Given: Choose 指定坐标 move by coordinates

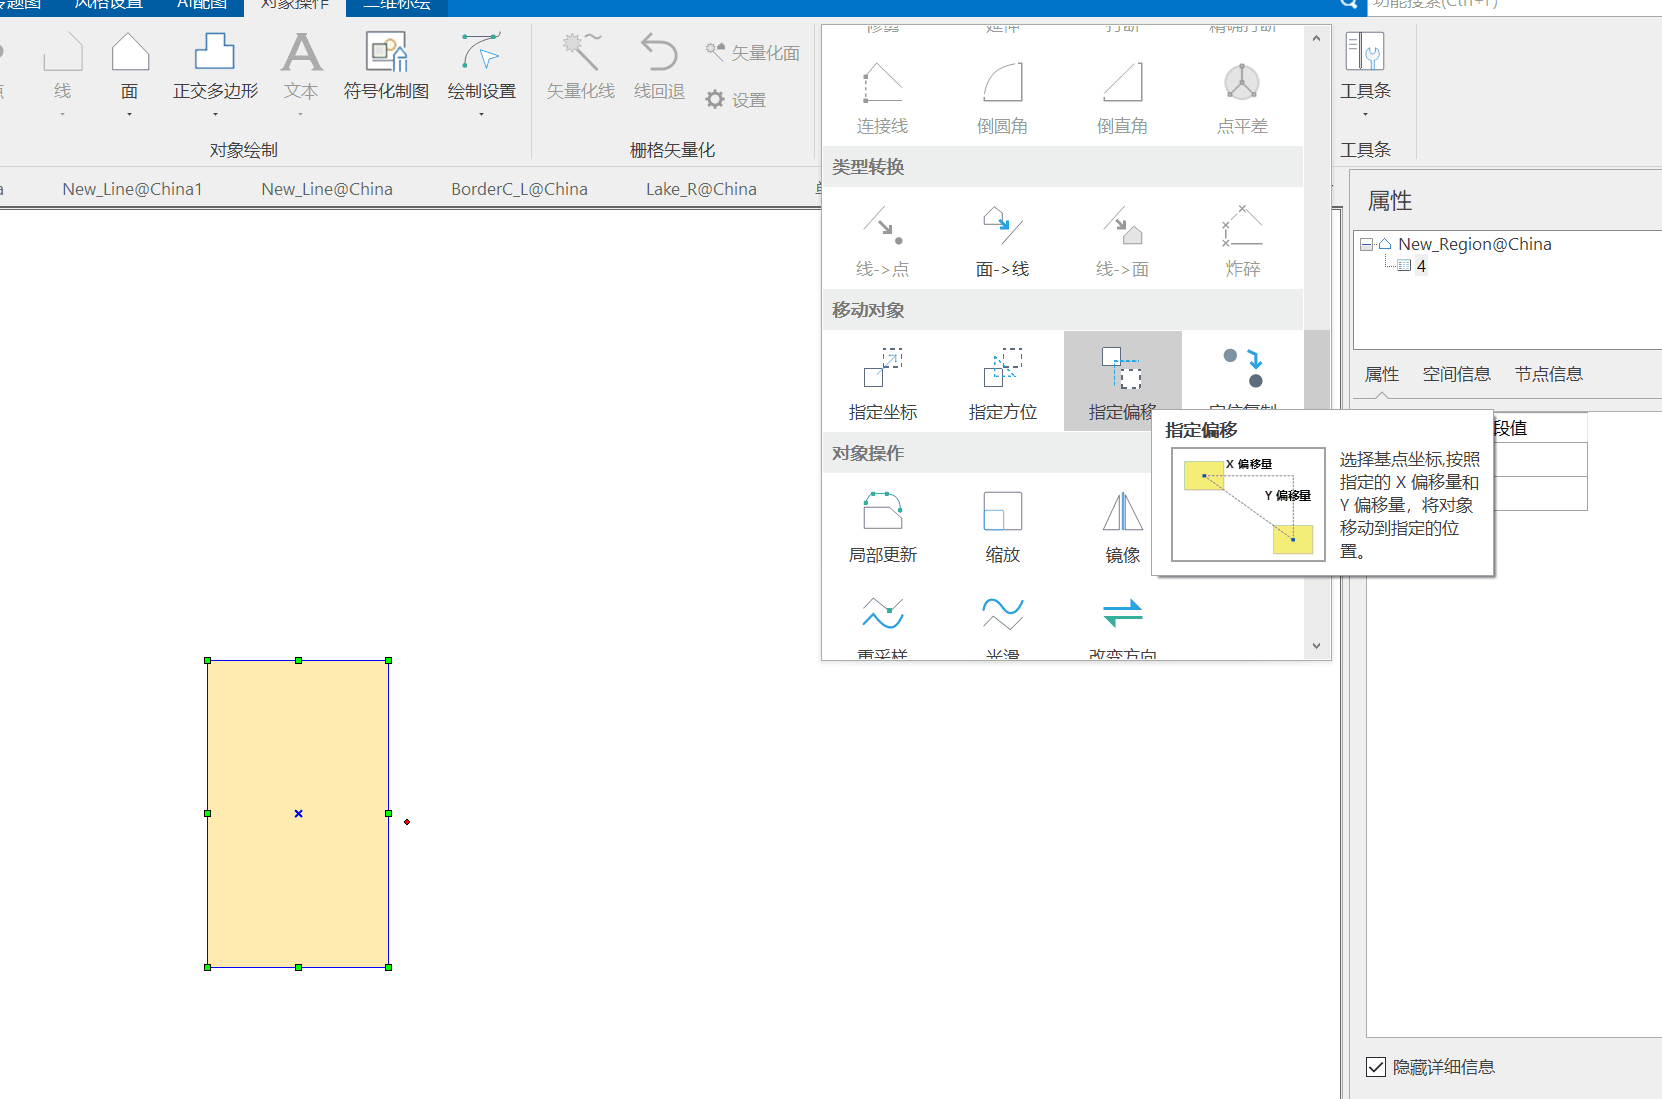Looking at the screenshot, I should (x=882, y=383).
